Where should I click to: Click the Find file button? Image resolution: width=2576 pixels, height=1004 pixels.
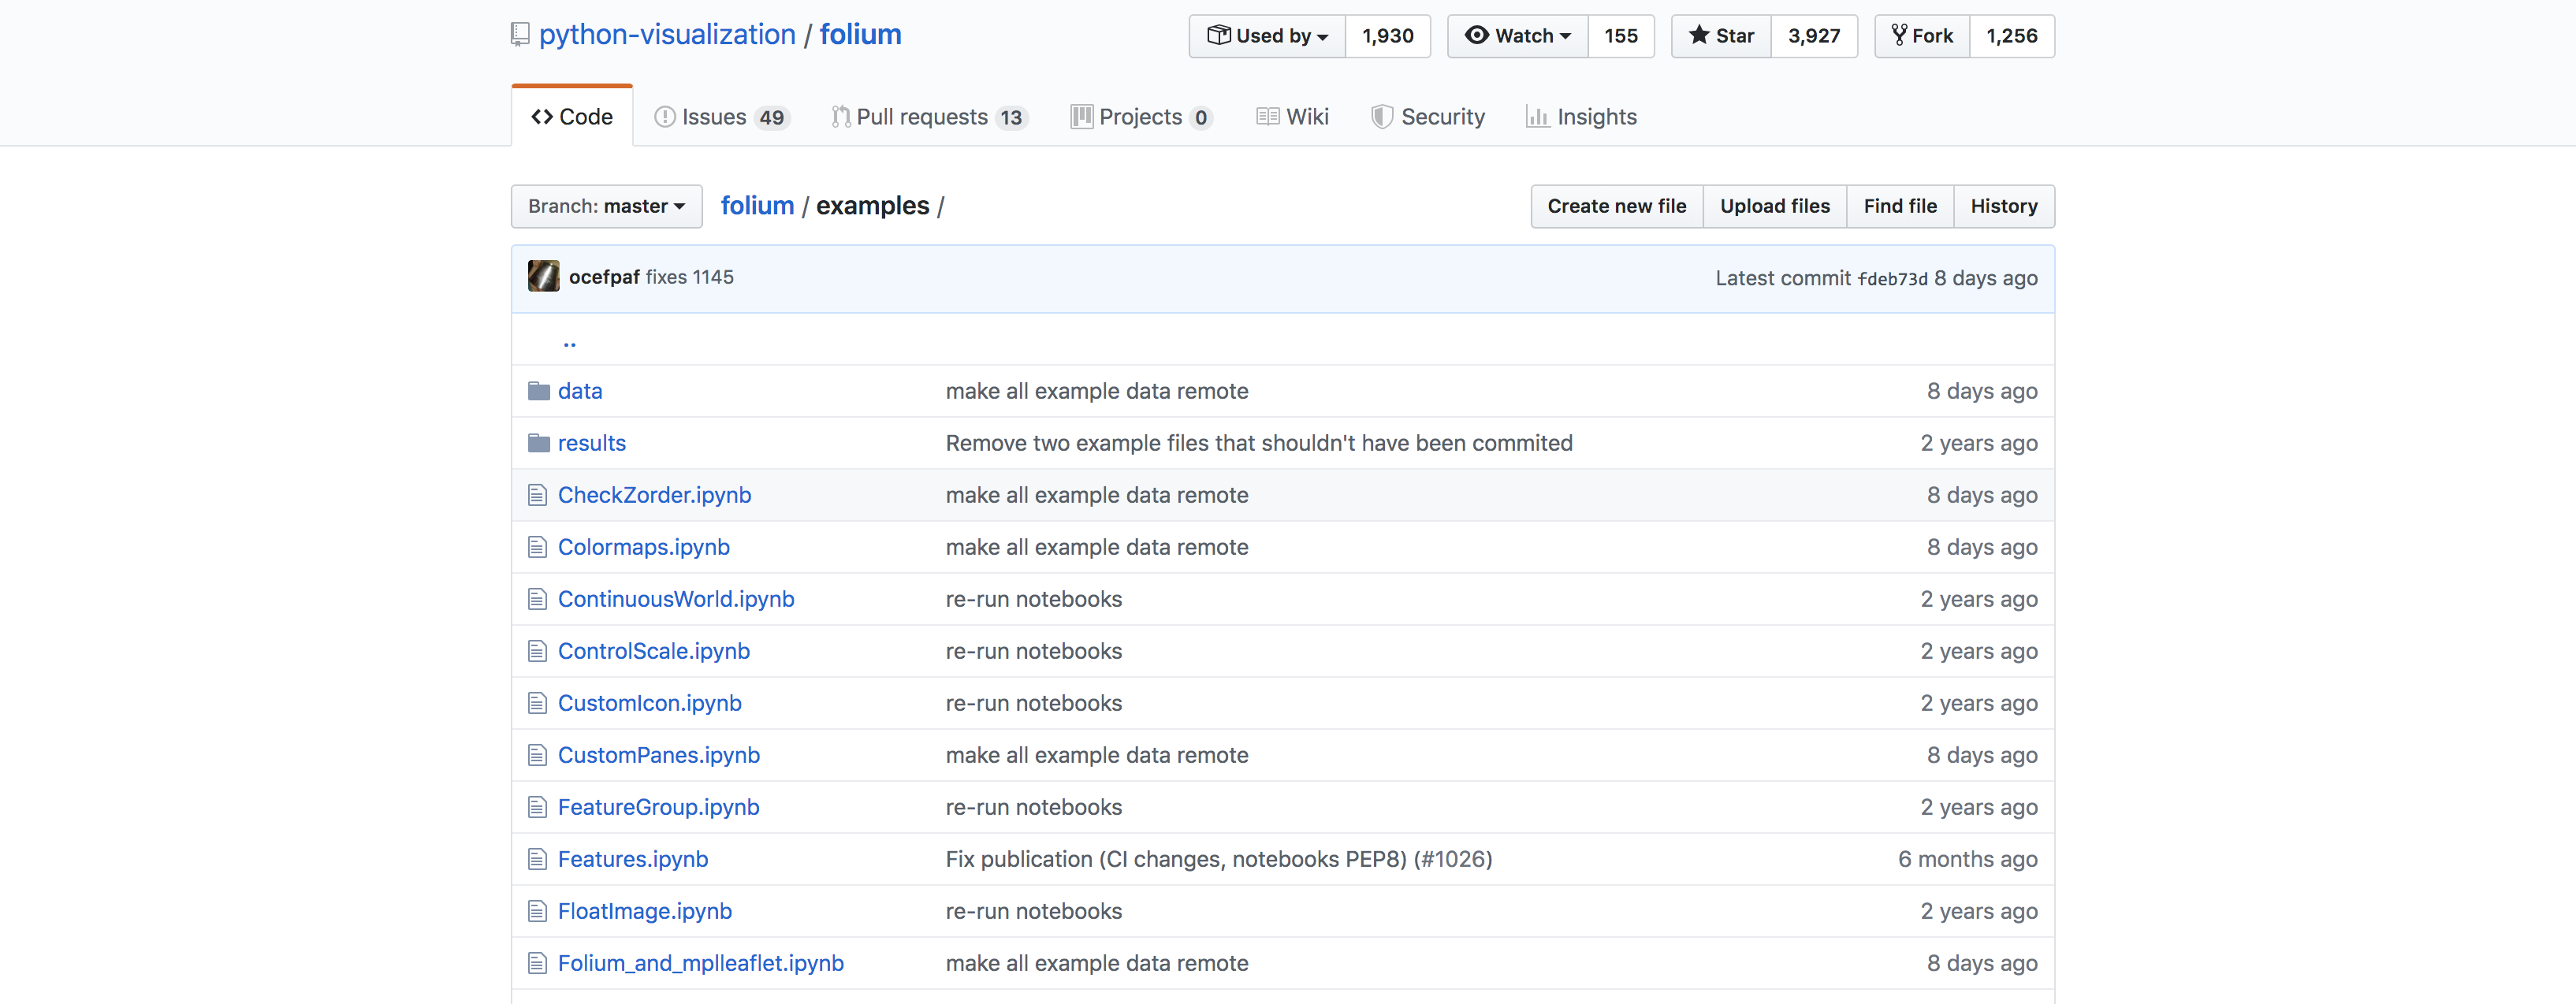coord(1900,206)
